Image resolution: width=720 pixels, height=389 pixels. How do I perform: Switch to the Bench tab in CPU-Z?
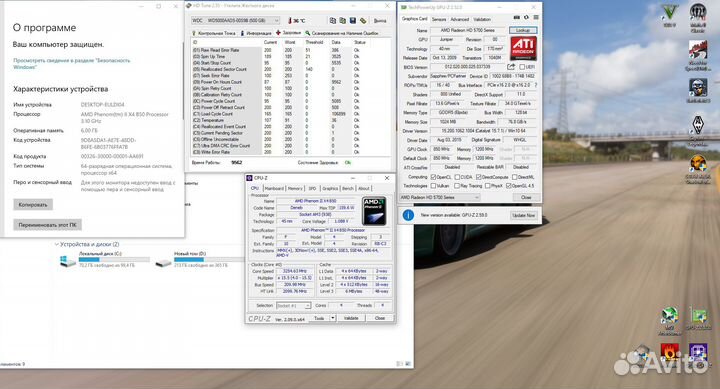(348, 188)
